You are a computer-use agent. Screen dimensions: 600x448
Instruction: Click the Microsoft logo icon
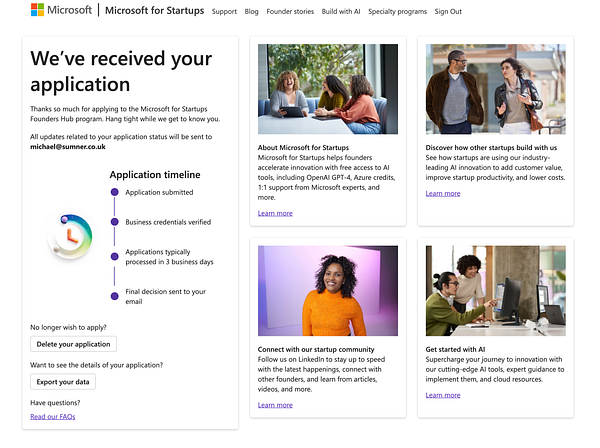coord(38,10)
